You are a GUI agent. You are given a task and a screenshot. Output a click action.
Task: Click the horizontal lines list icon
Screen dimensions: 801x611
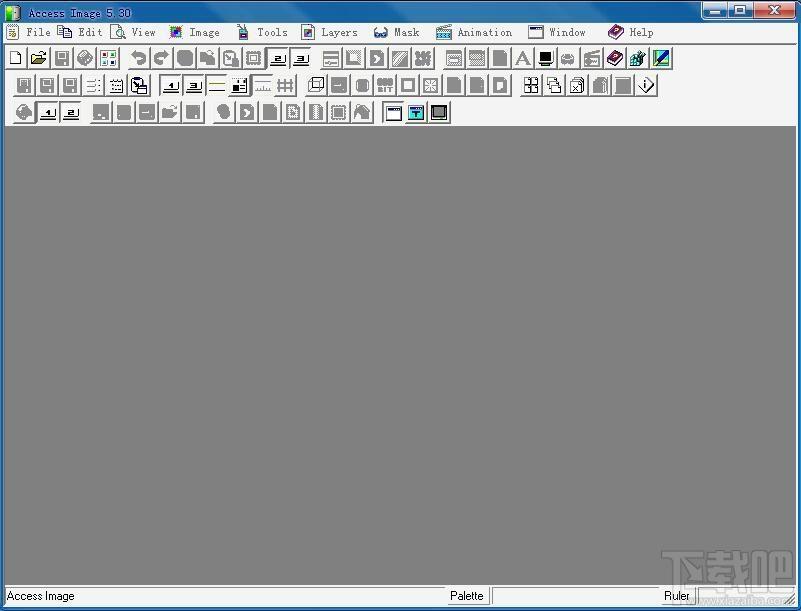coord(93,85)
